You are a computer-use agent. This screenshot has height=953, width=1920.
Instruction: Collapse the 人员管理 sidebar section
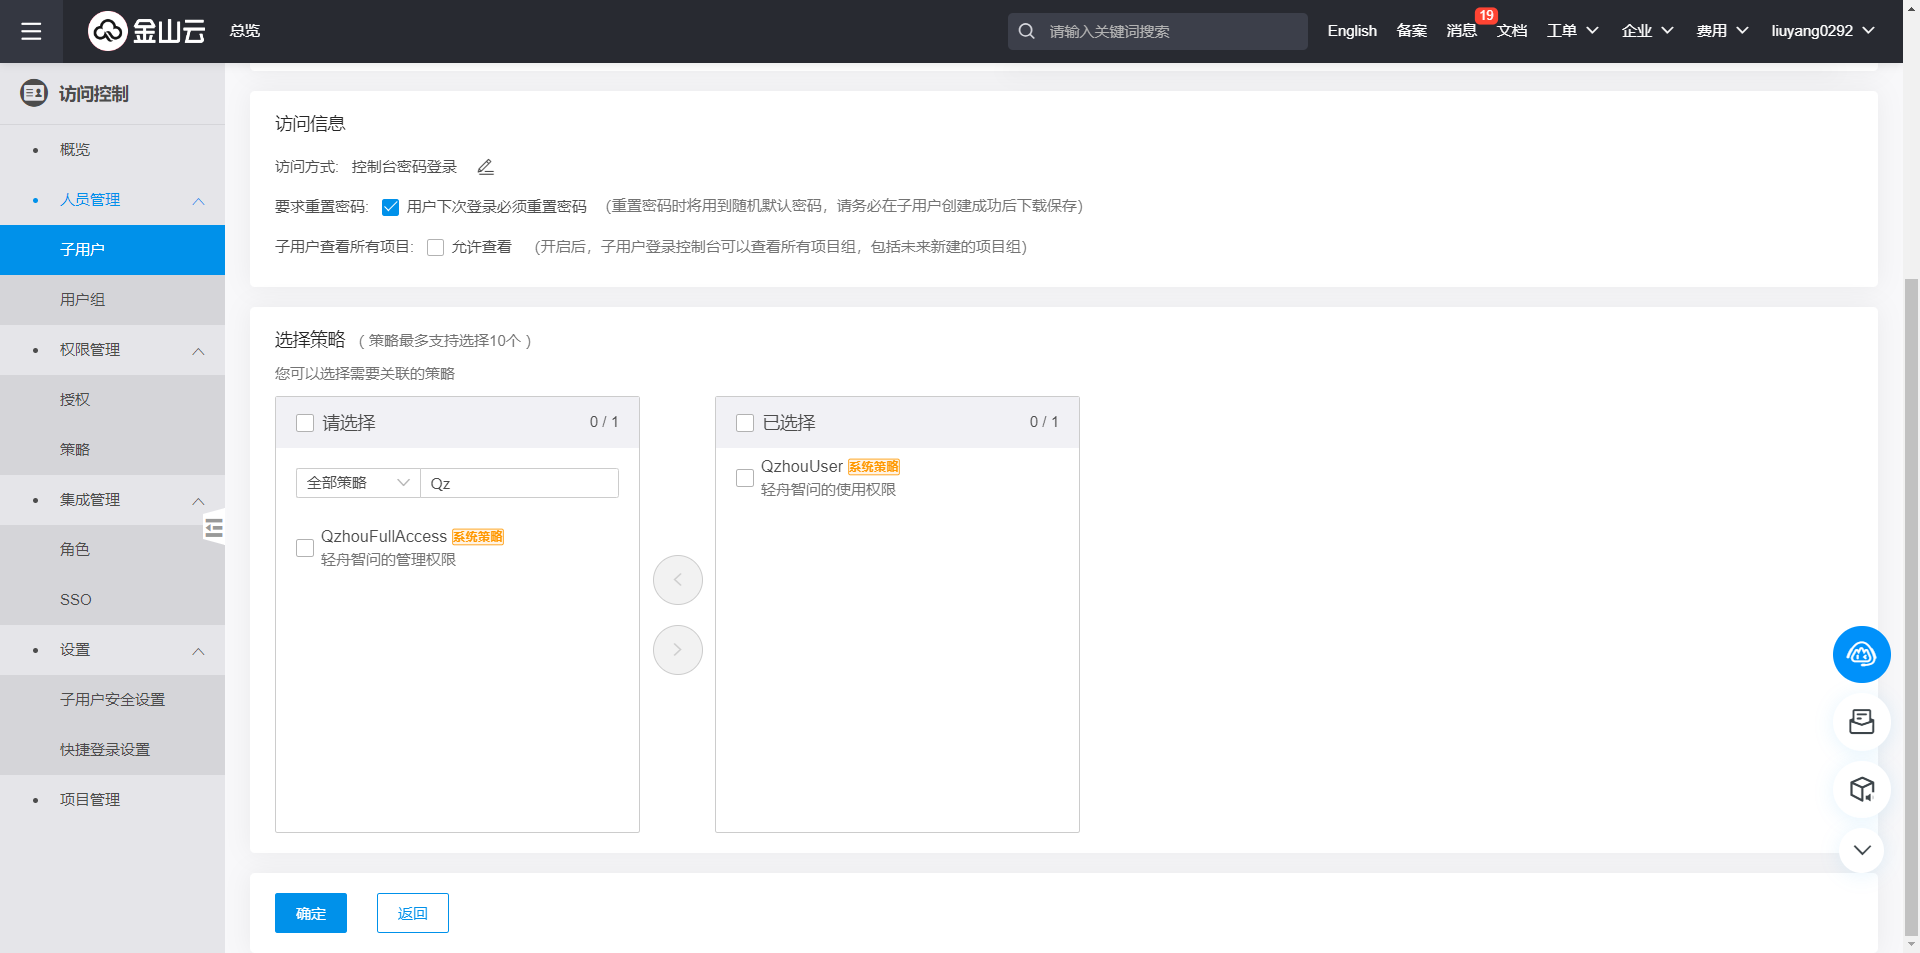click(x=198, y=201)
